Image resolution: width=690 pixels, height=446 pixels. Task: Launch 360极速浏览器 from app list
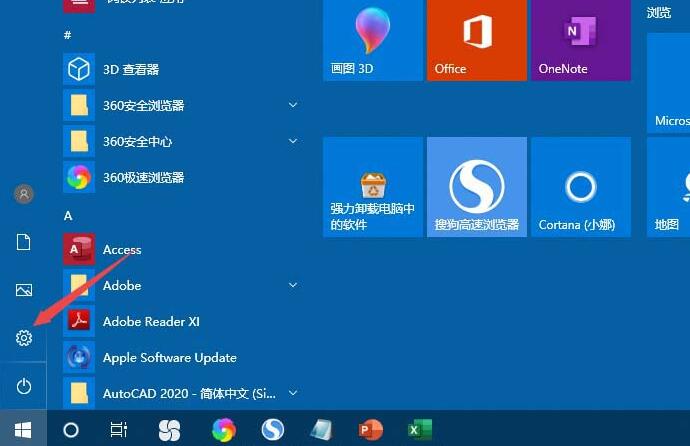143,177
